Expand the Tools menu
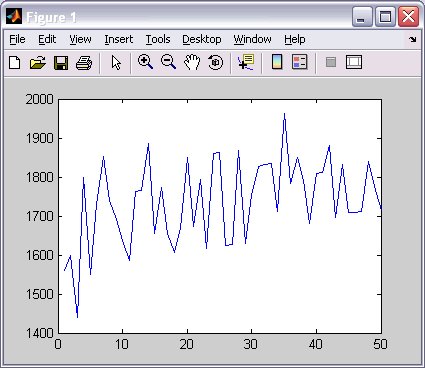425x368 pixels. pyautogui.click(x=158, y=39)
